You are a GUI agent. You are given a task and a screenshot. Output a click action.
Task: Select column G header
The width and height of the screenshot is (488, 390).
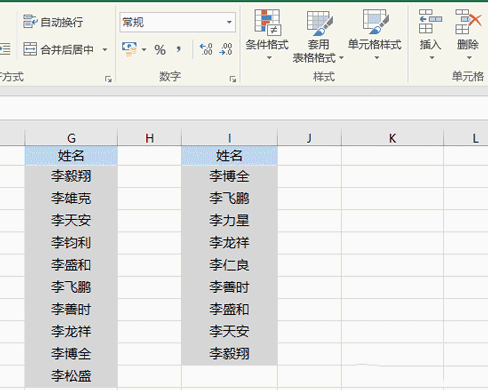[x=71, y=138]
